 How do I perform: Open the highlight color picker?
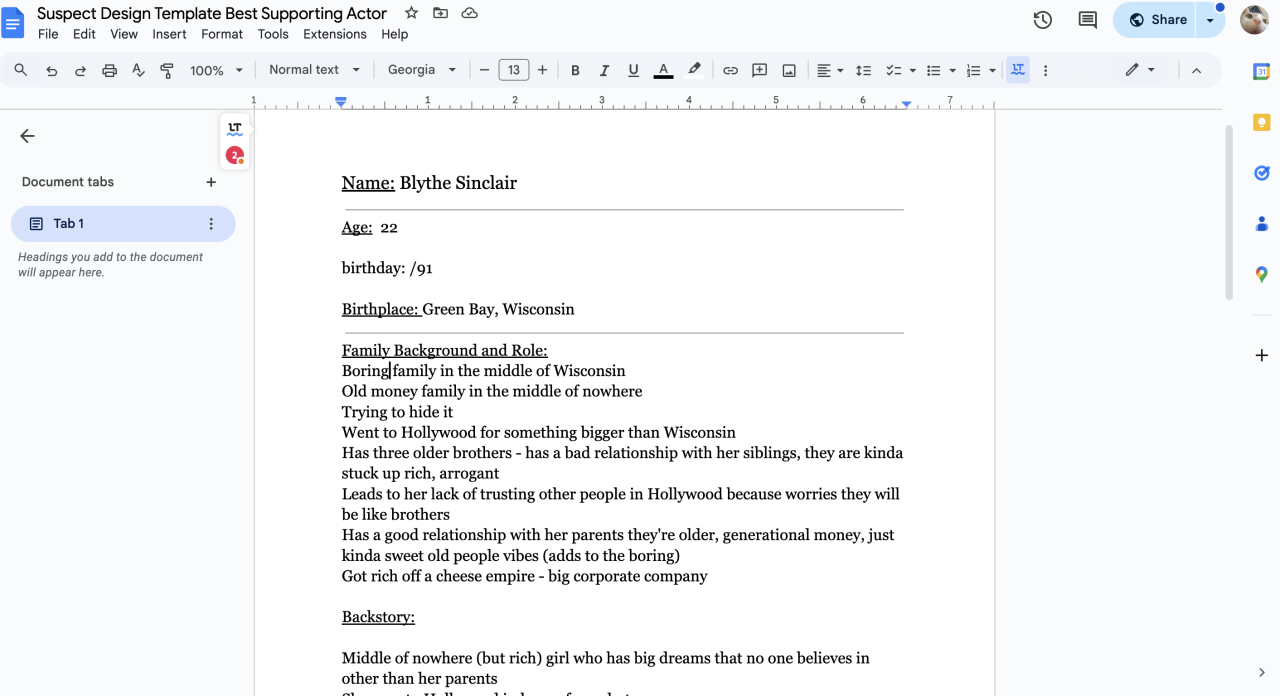coord(694,70)
